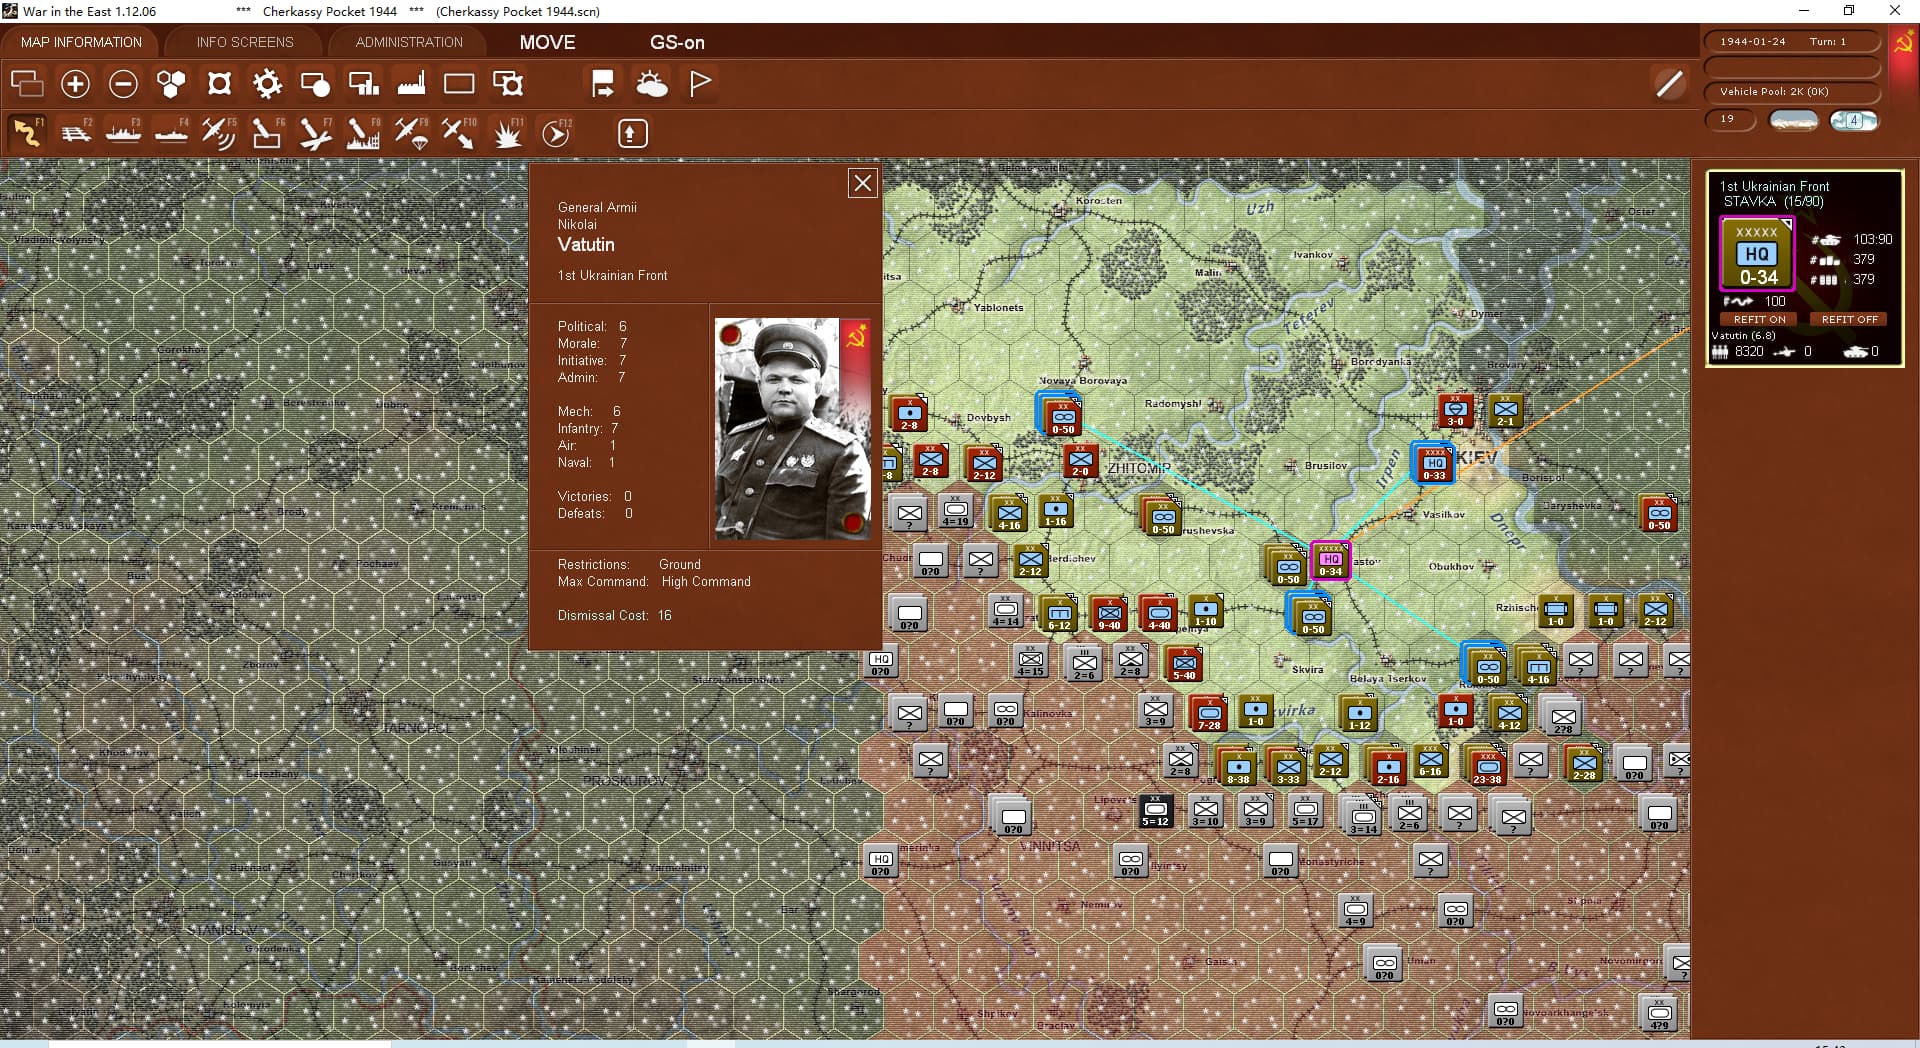Select the F9 air transport mode
The image size is (1920, 1048).
(x=411, y=132)
